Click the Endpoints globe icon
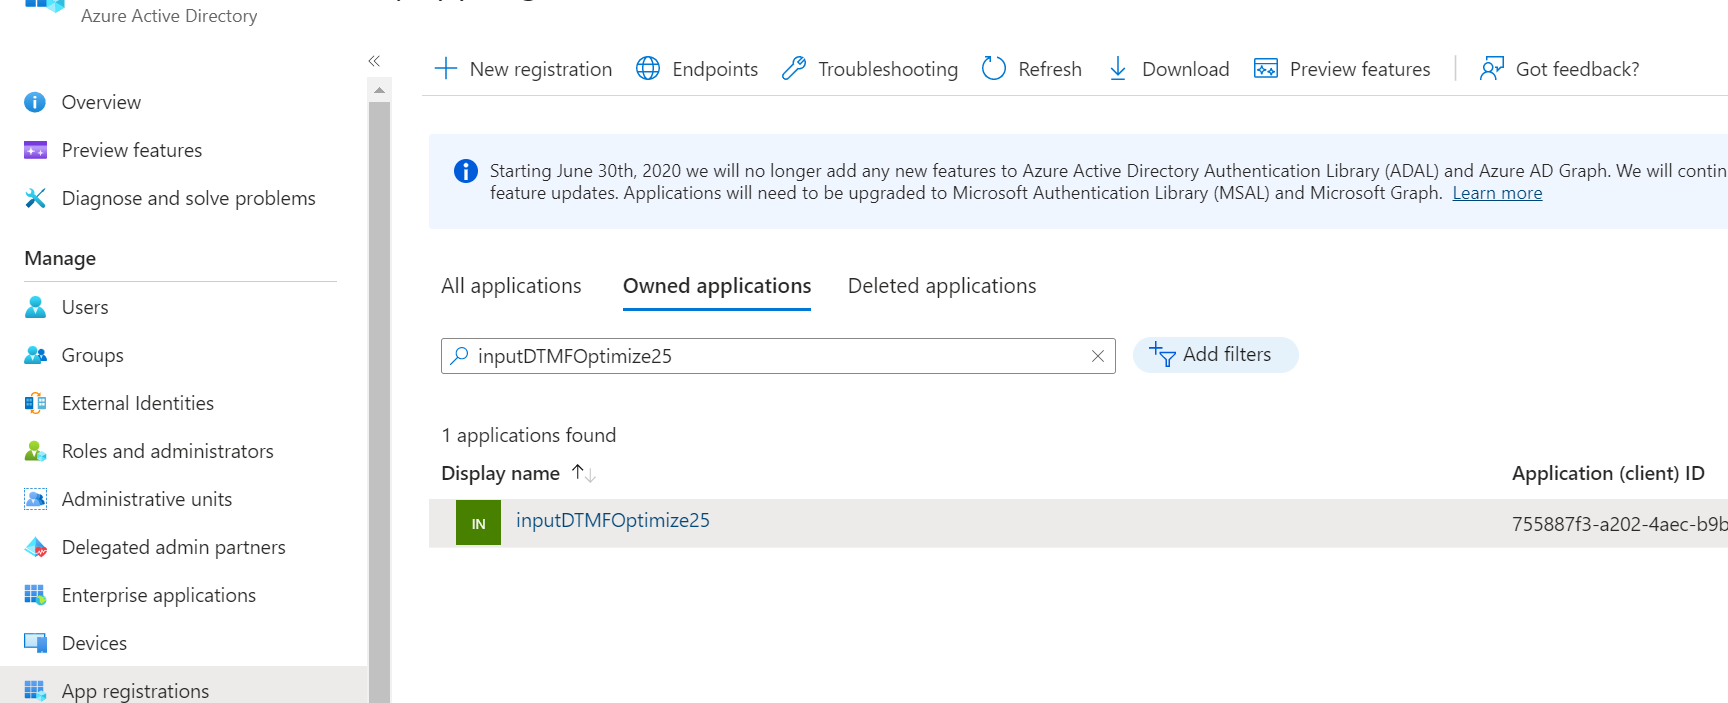Image resolution: width=1728 pixels, height=703 pixels. 648,68
